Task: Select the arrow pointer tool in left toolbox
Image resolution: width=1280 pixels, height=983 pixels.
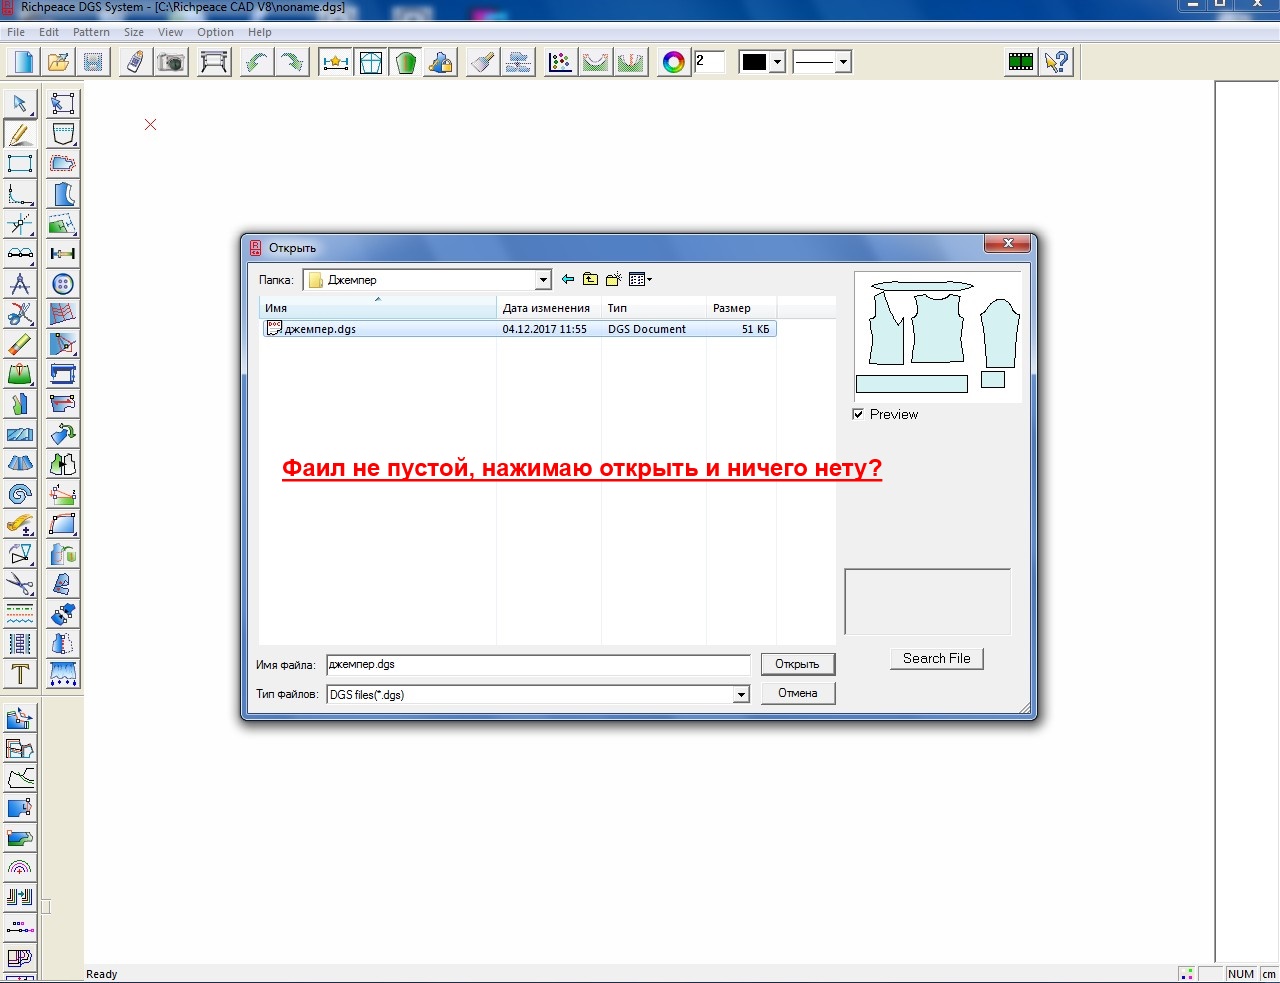Action: [x=20, y=103]
